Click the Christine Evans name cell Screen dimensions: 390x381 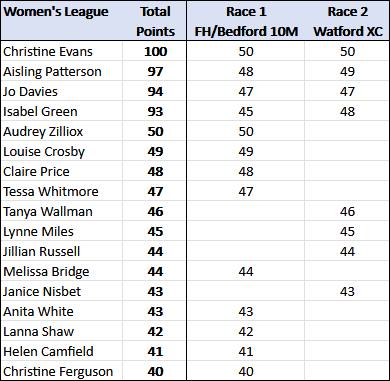tap(62, 51)
